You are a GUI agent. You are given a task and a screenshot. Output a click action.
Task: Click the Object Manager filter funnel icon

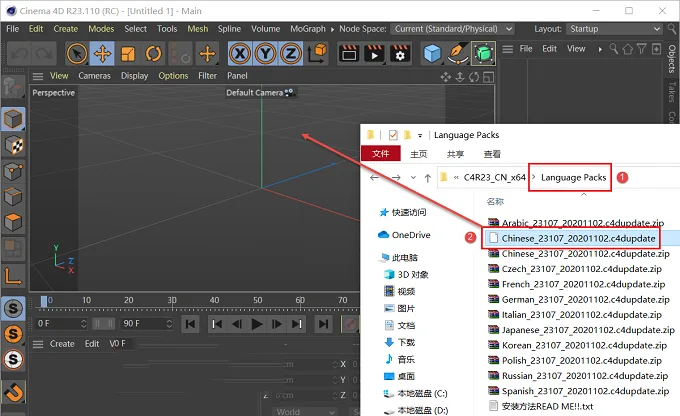(x=642, y=49)
